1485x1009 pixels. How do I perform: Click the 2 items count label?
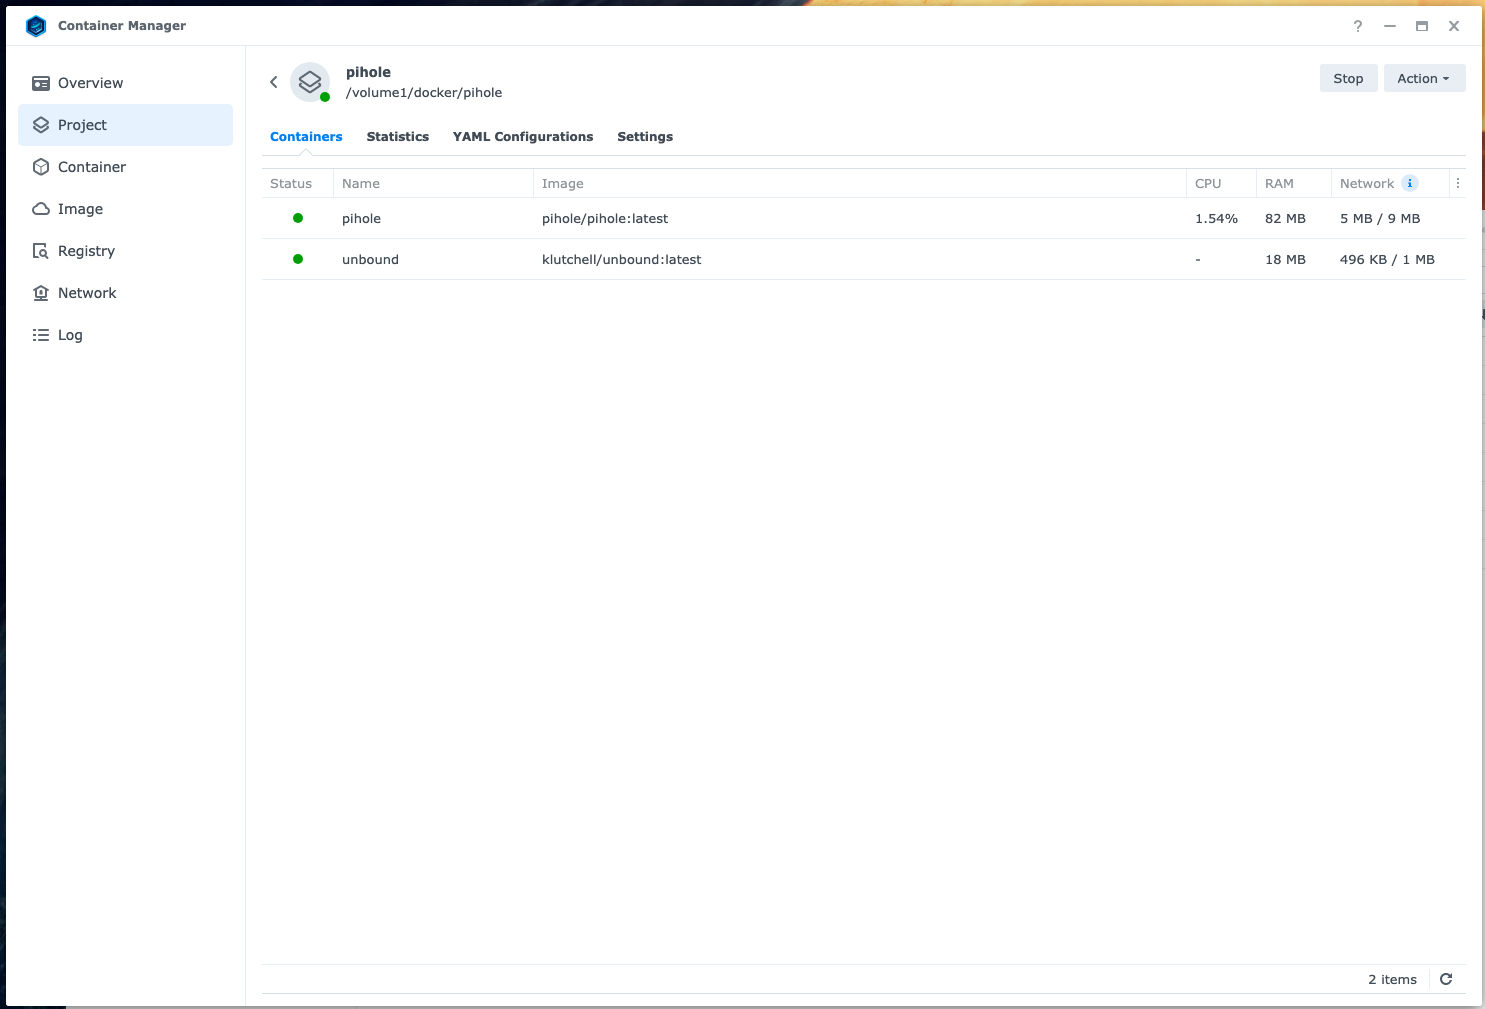click(1392, 979)
